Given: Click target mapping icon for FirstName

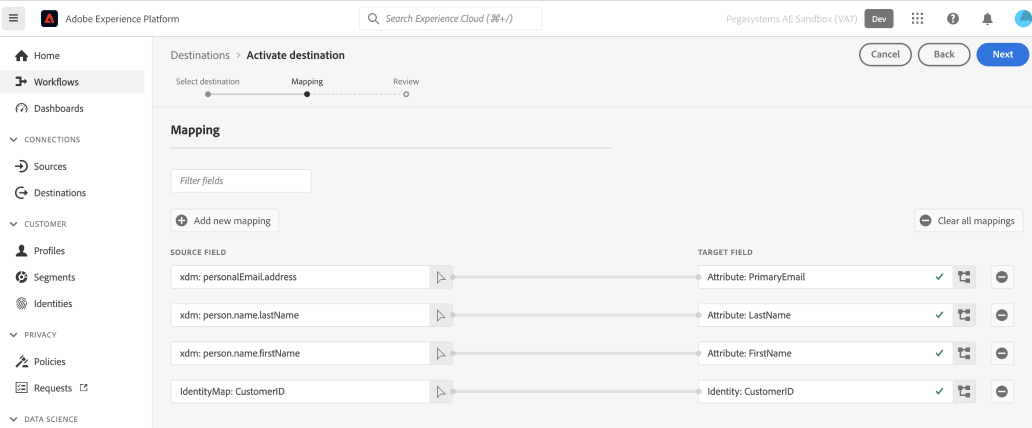Looking at the screenshot, I should [965, 353].
